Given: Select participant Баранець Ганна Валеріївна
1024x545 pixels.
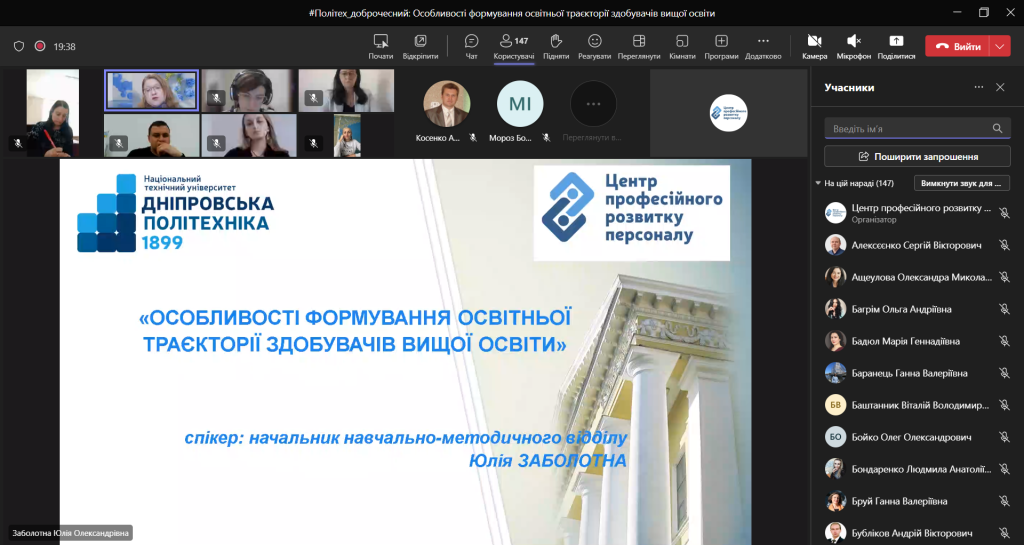Looking at the screenshot, I should [x=917, y=373].
